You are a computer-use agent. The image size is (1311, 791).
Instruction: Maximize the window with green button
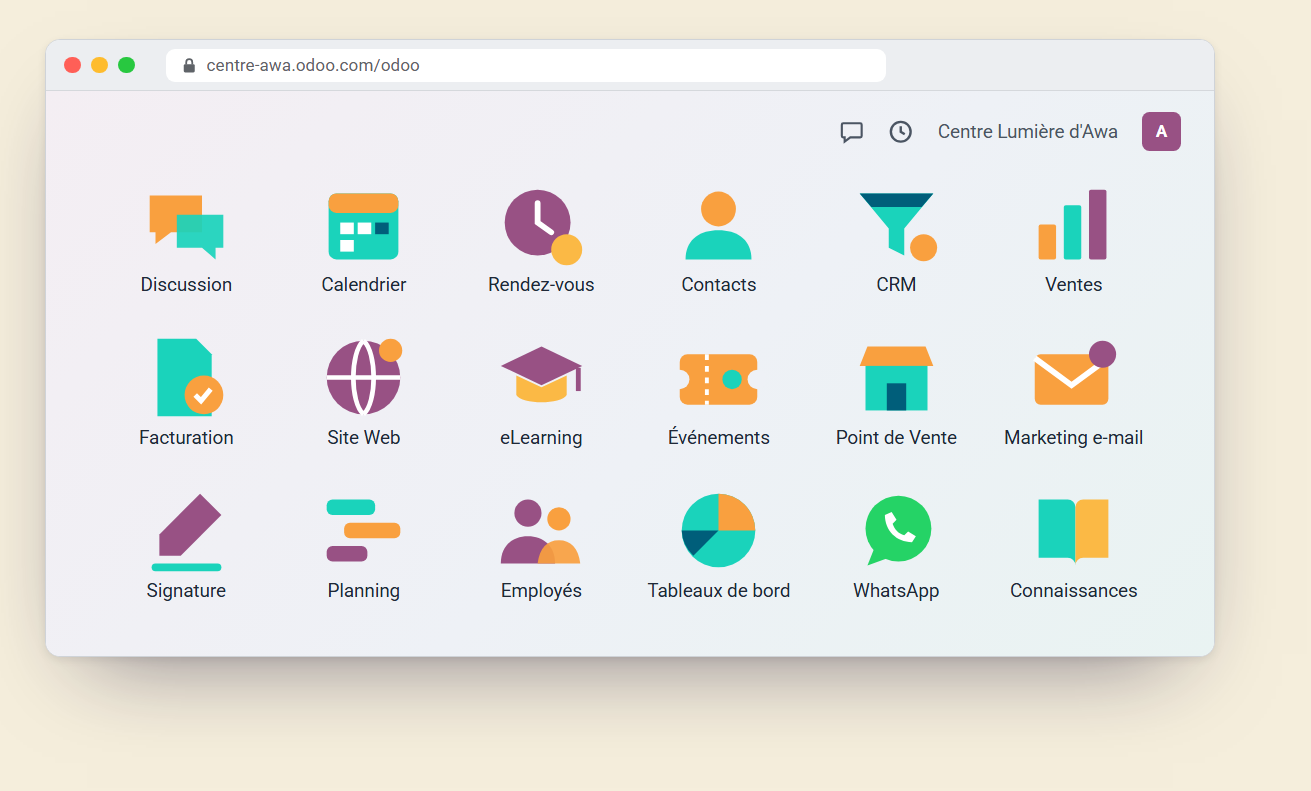[126, 65]
